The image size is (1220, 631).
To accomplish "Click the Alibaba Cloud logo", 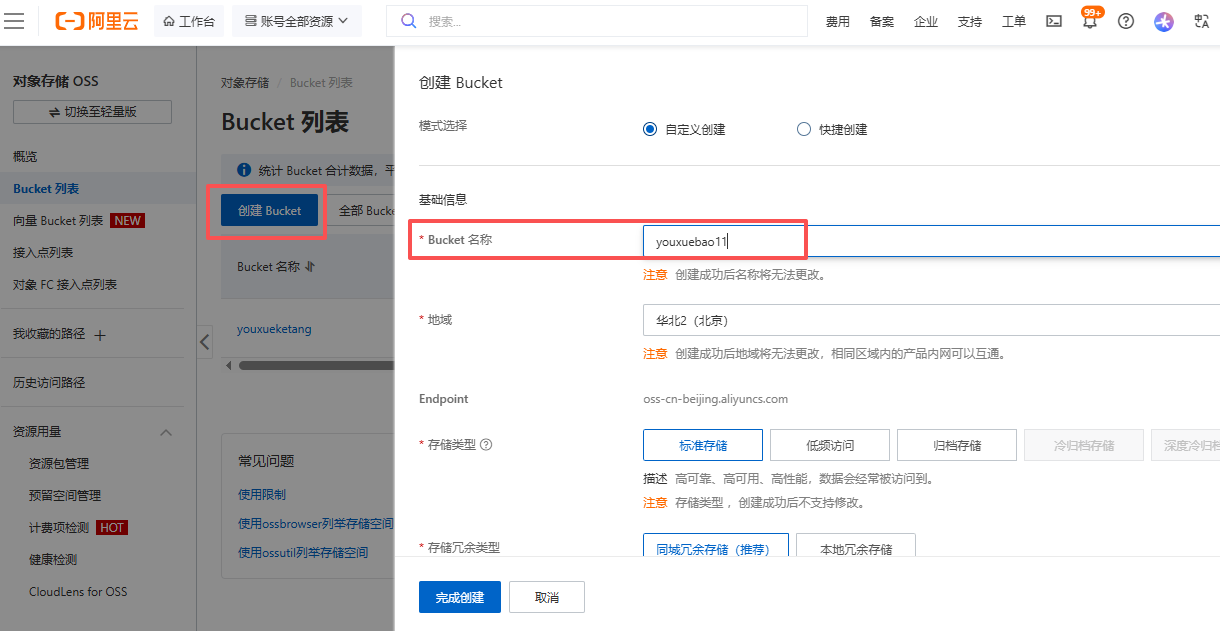I will (x=97, y=21).
